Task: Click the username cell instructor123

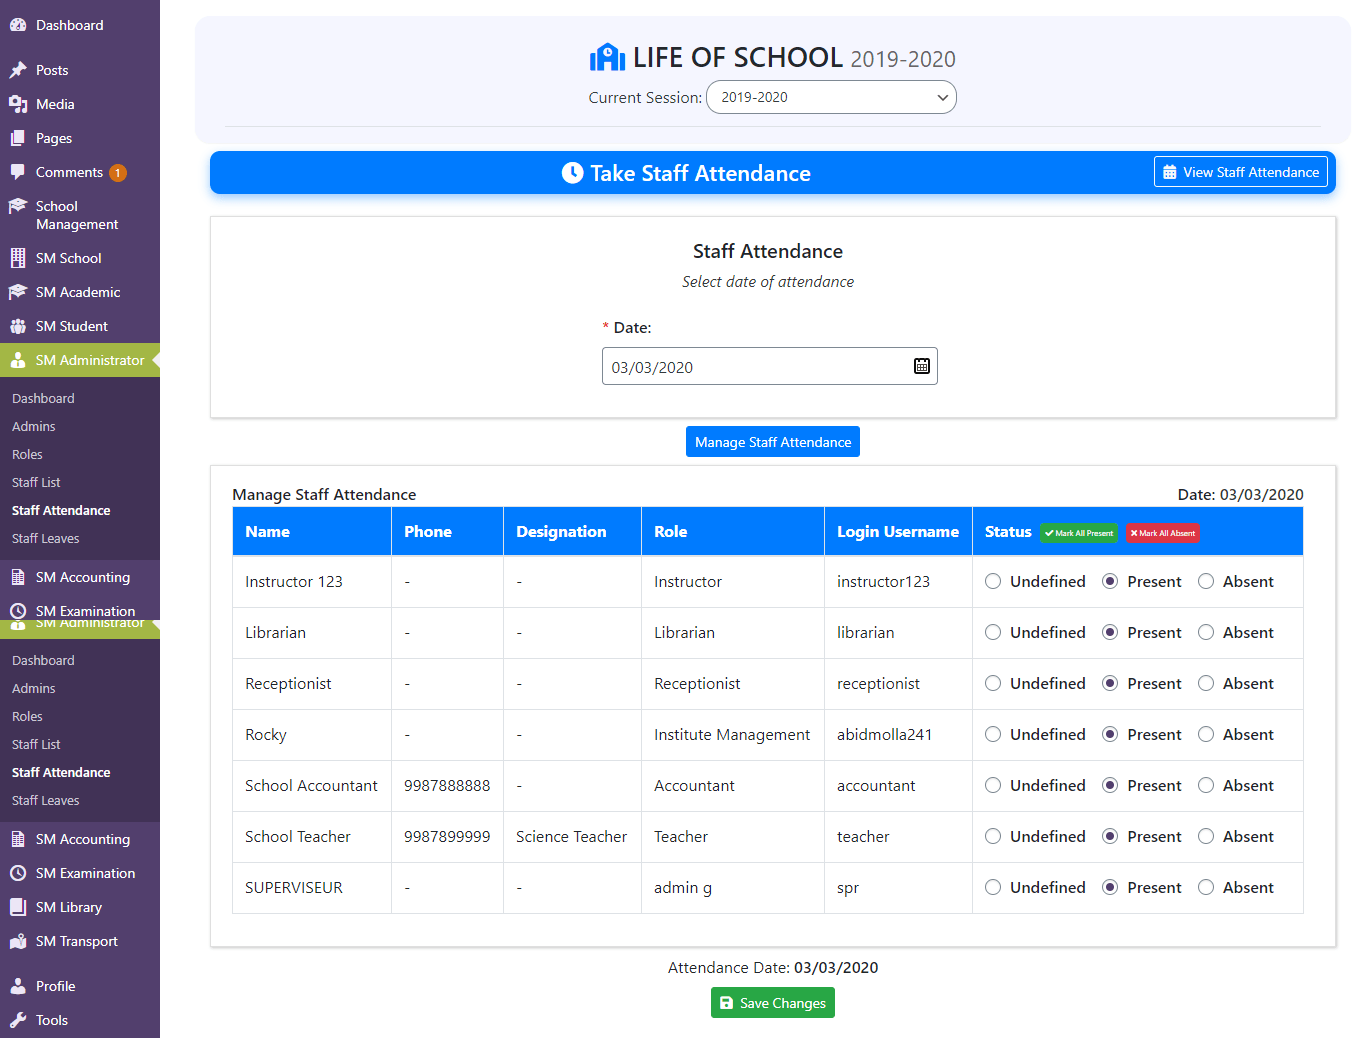Action: pyautogui.click(x=899, y=582)
